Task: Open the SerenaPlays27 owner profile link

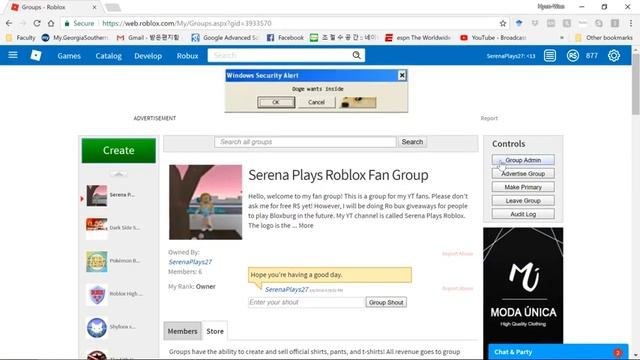Action: tap(190, 262)
